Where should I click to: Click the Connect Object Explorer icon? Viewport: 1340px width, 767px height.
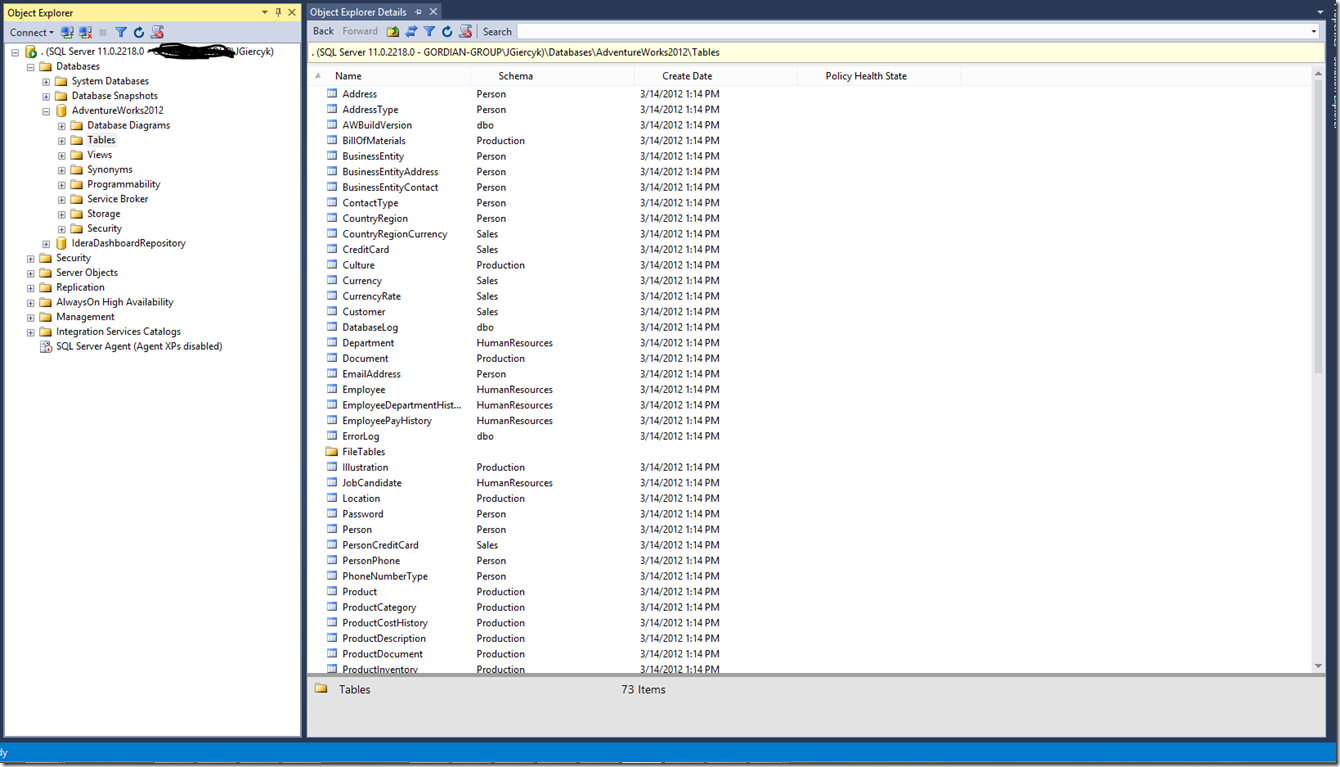click(x=67, y=32)
